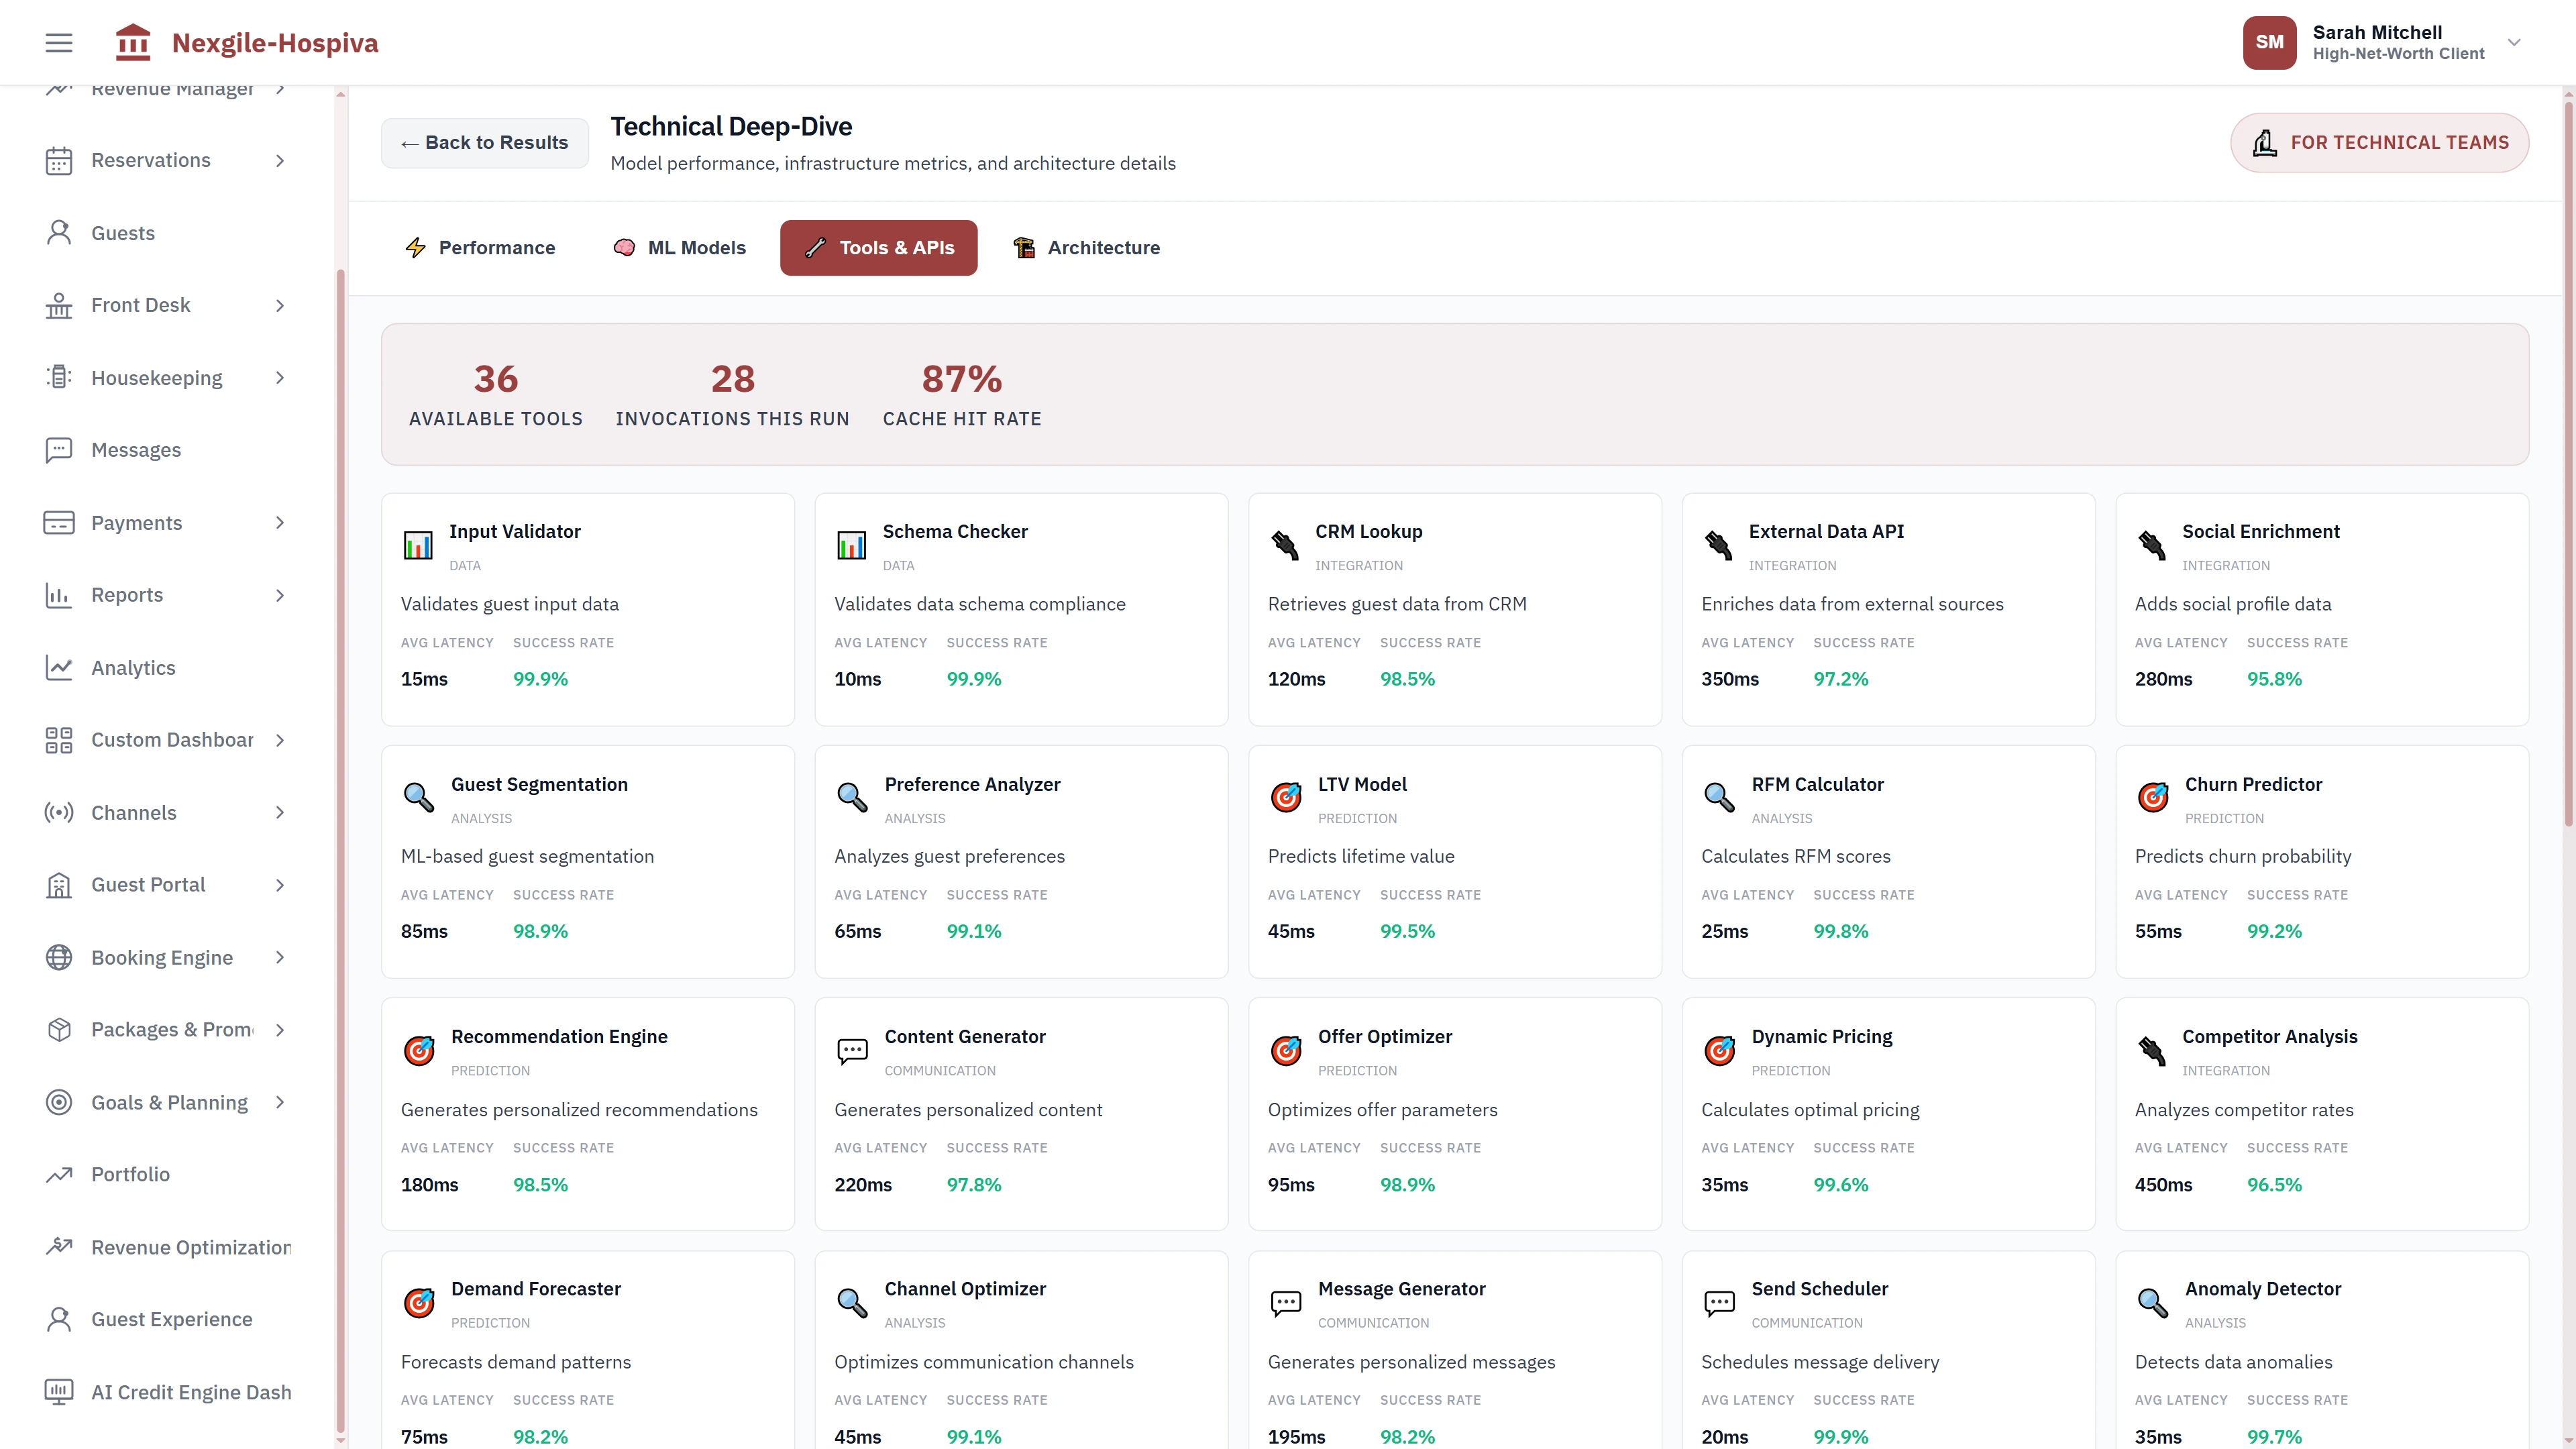Select the Guests icon in sidebar
Screen dimensions: 2576x1449
58,232
